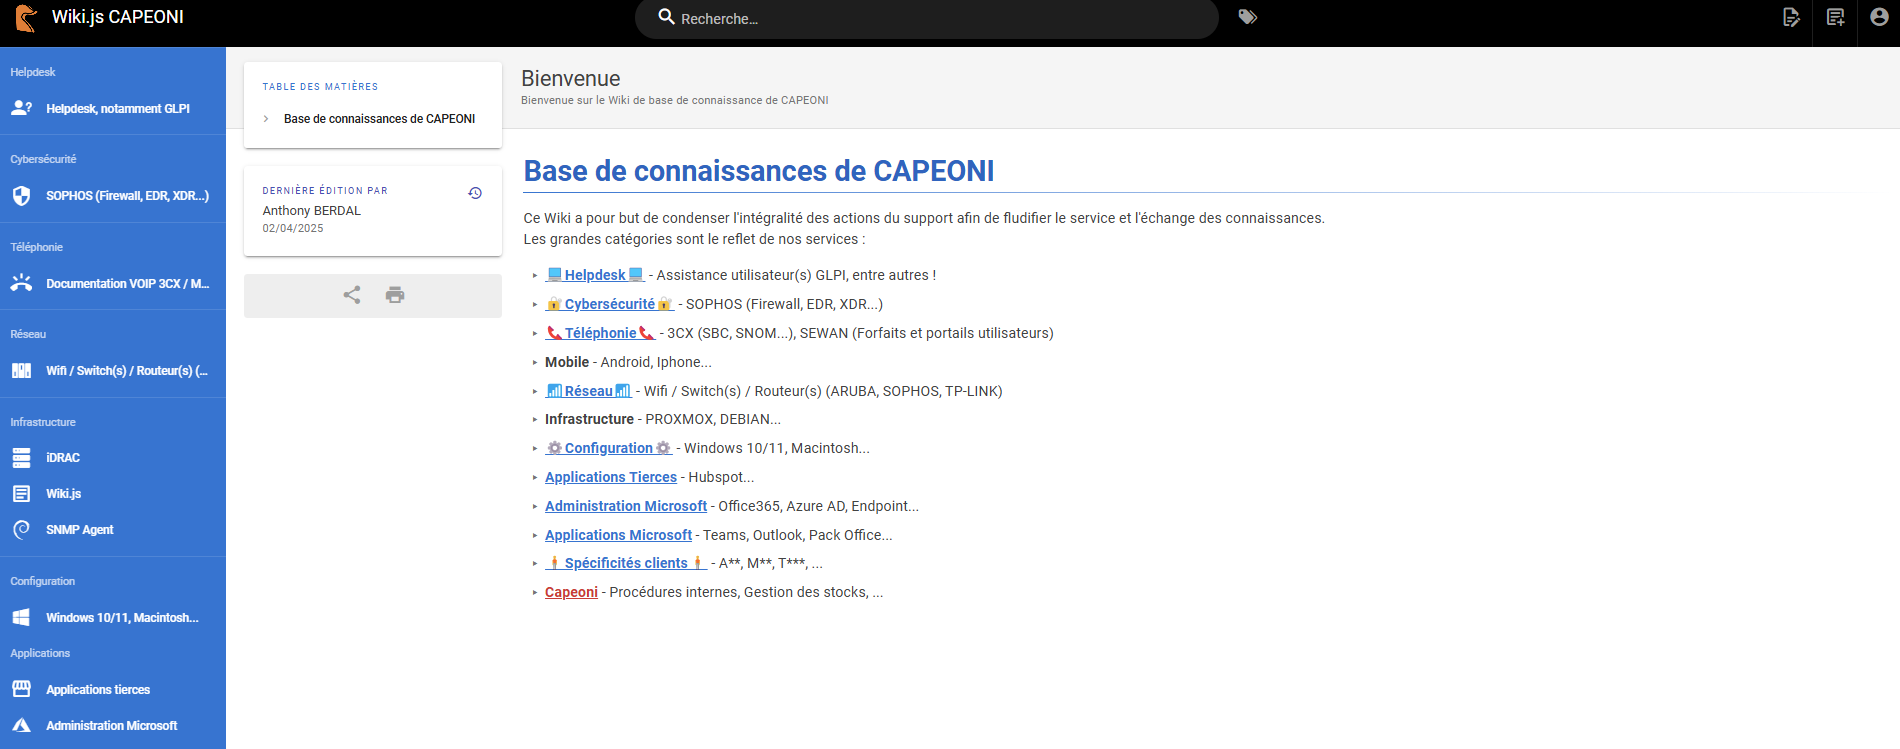The height and width of the screenshot is (749, 1900).
Task: Click the shield icon beside SOPHOS
Action: [21, 196]
